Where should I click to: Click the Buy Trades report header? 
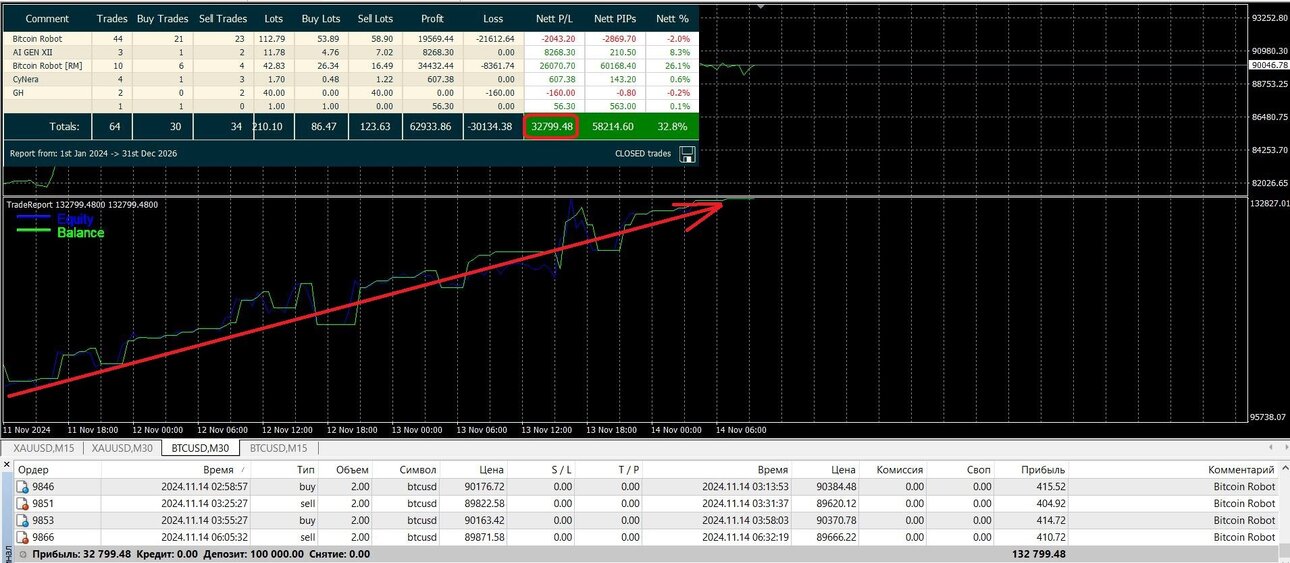(162, 19)
